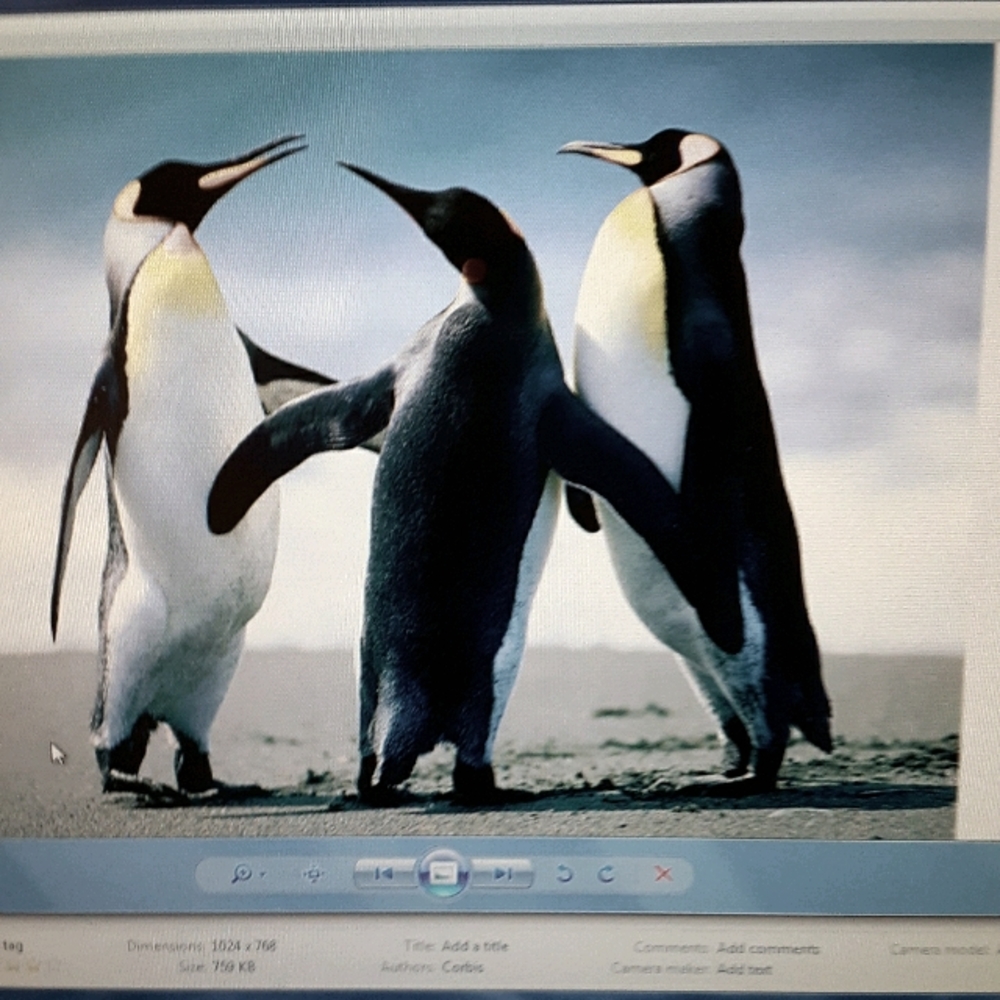1000x1000 pixels.
Task: Start the slide show
Action: [x=443, y=873]
